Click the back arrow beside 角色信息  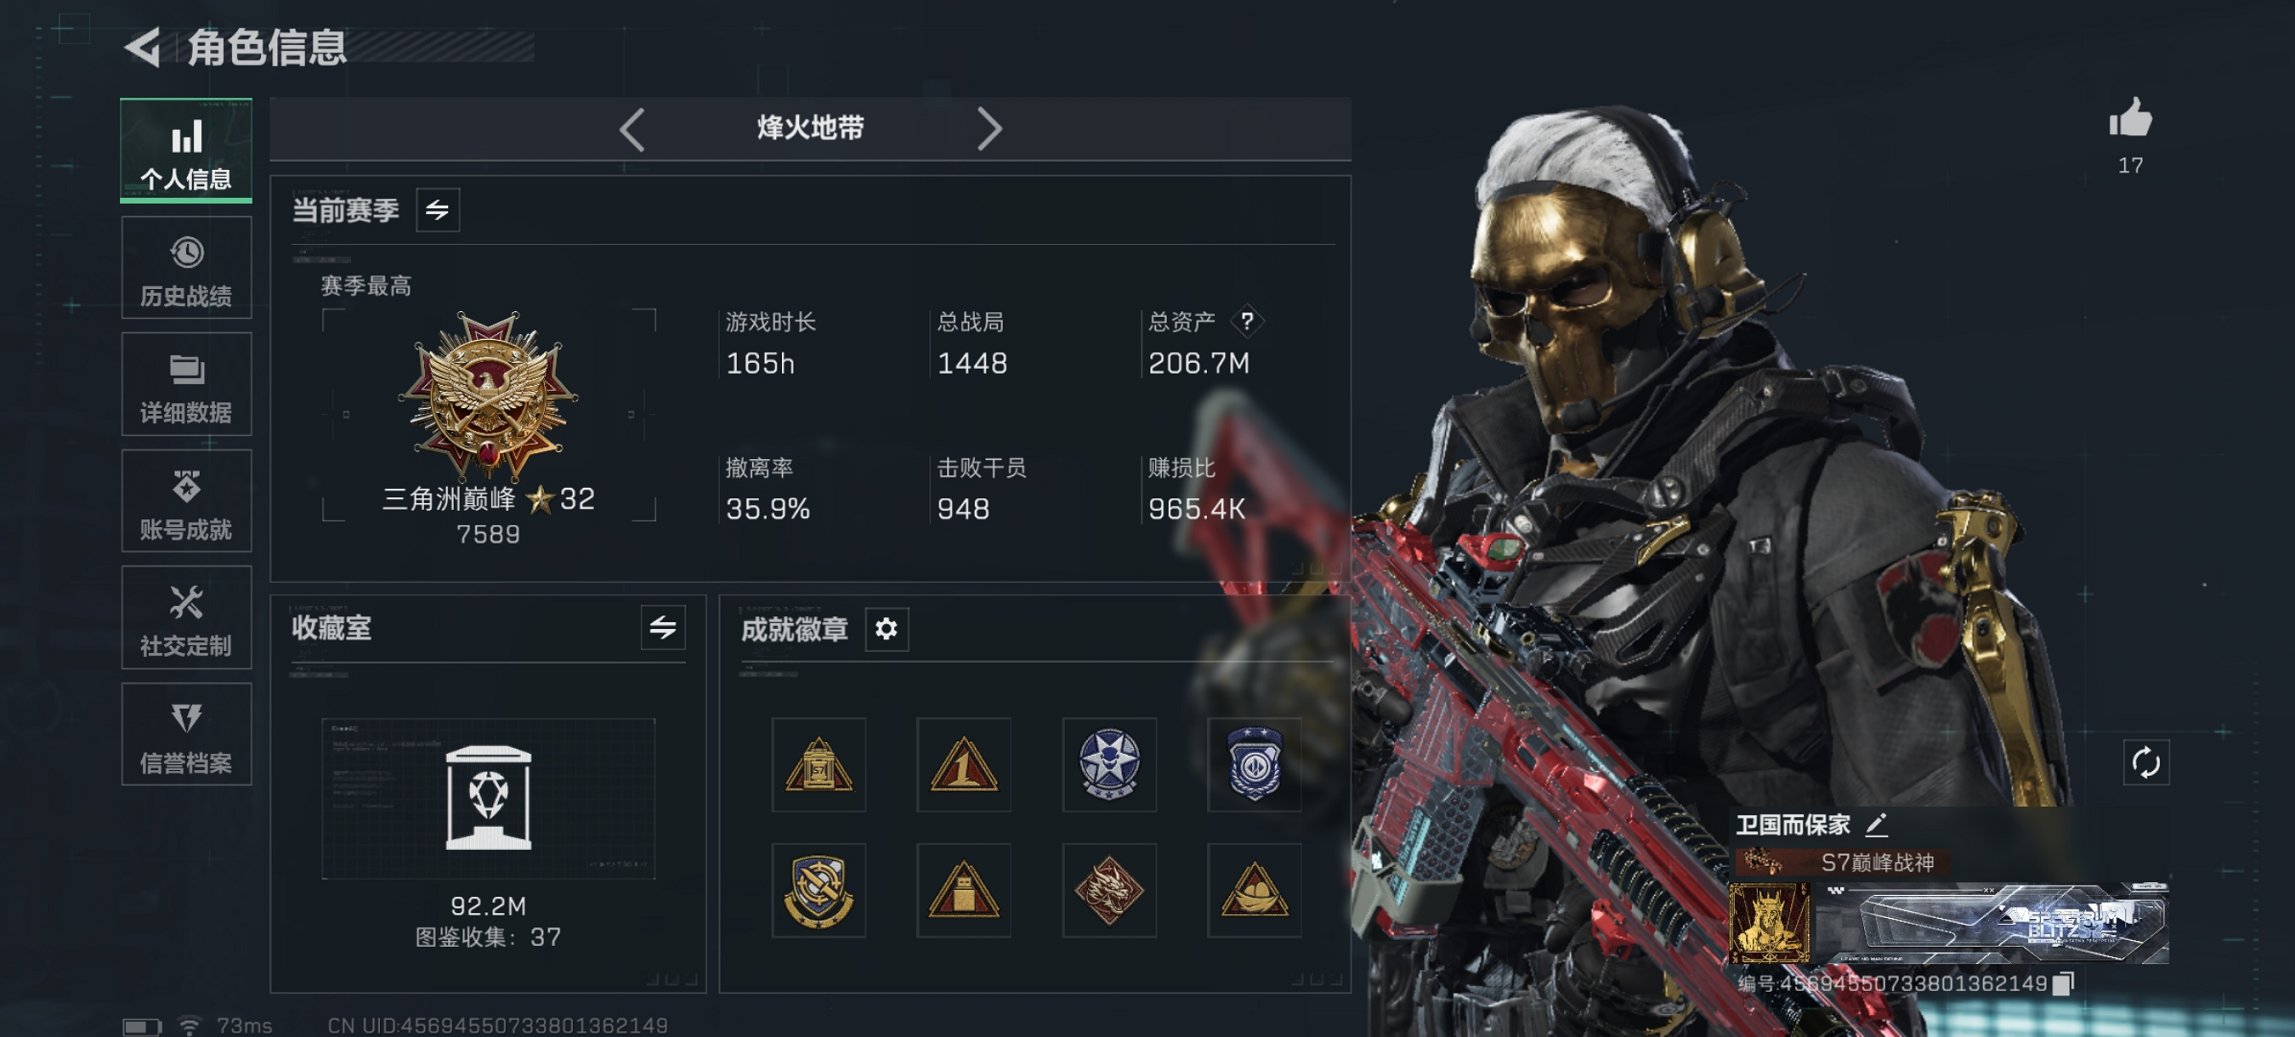click(x=143, y=47)
